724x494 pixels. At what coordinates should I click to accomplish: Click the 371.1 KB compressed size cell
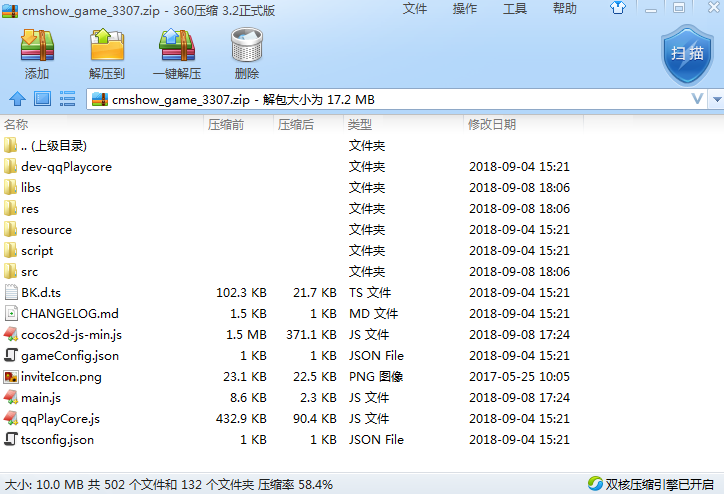[311, 335]
